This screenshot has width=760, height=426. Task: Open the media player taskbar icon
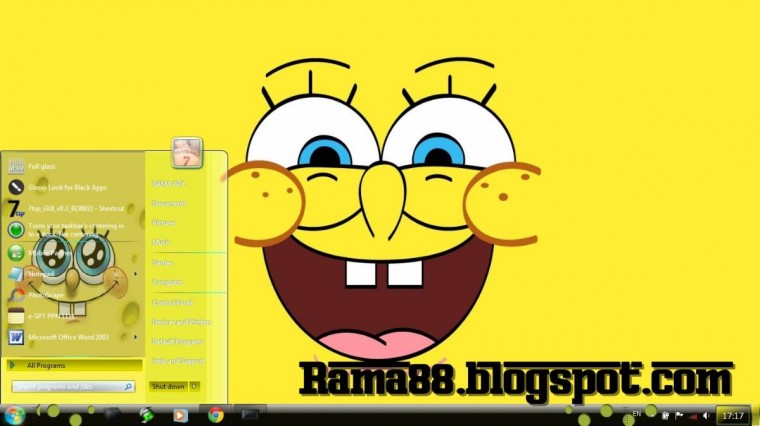point(180,415)
